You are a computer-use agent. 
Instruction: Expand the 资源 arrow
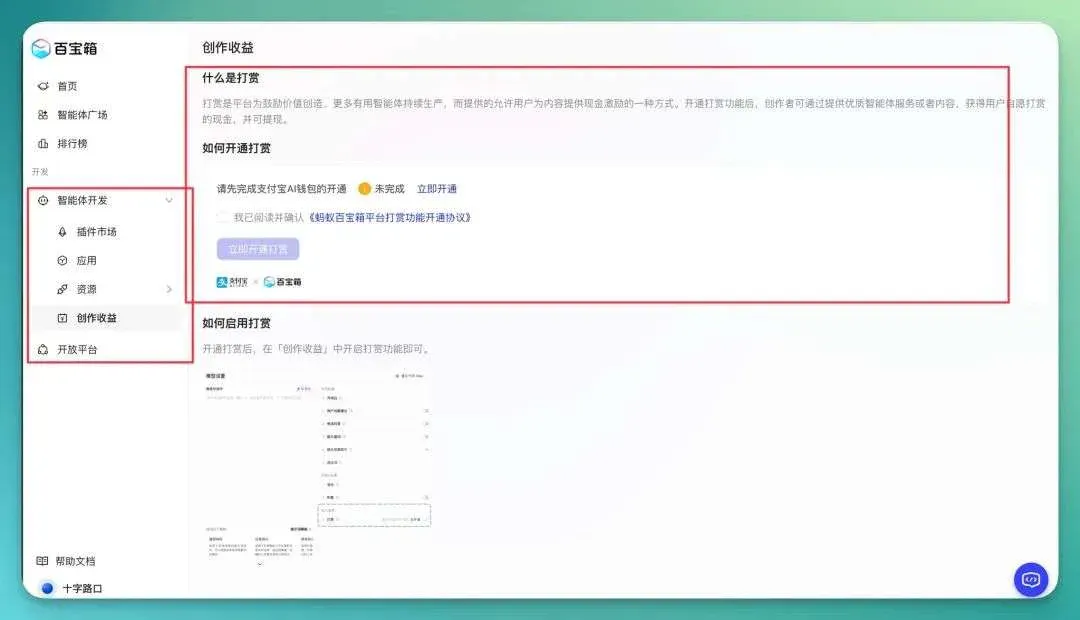[169, 289]
